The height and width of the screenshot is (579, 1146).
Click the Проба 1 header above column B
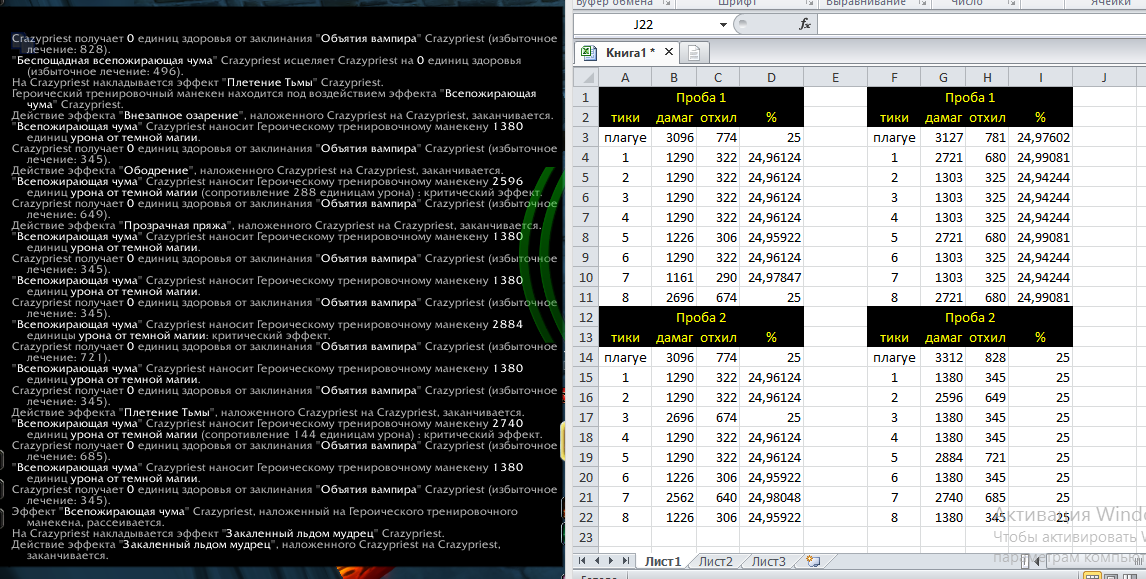701,97
